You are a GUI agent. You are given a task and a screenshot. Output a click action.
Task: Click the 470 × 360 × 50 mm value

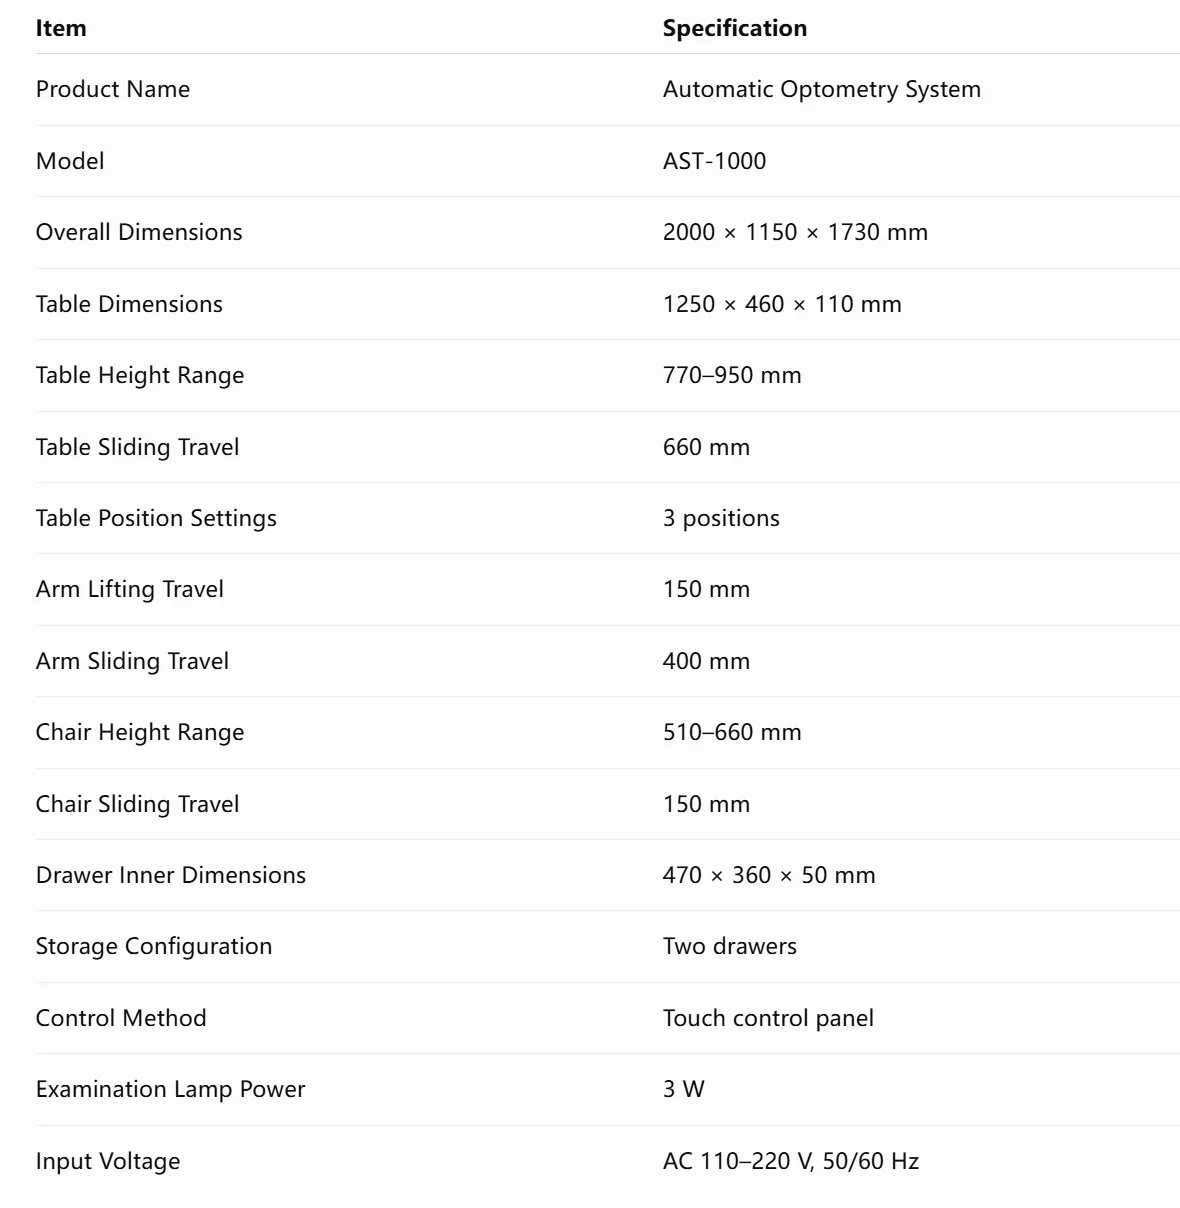pos(769,875)
